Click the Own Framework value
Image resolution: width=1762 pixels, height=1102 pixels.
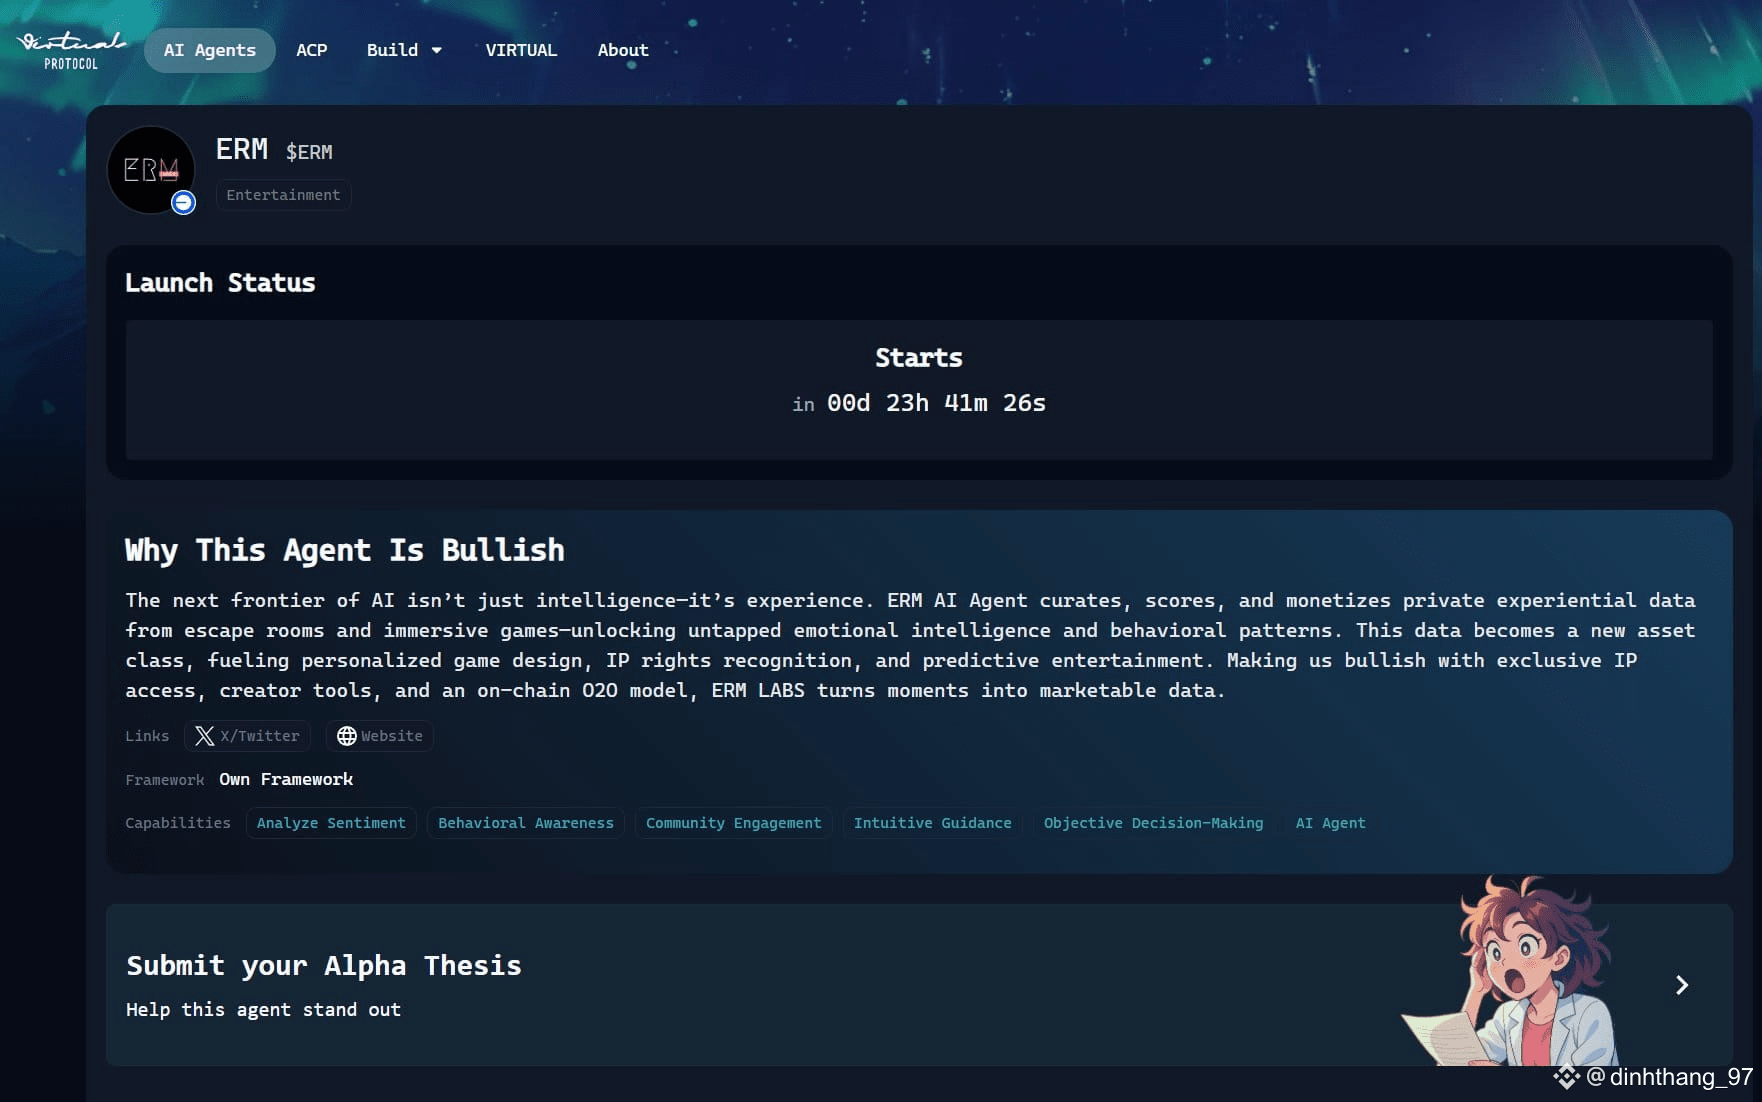pos(286,779)
